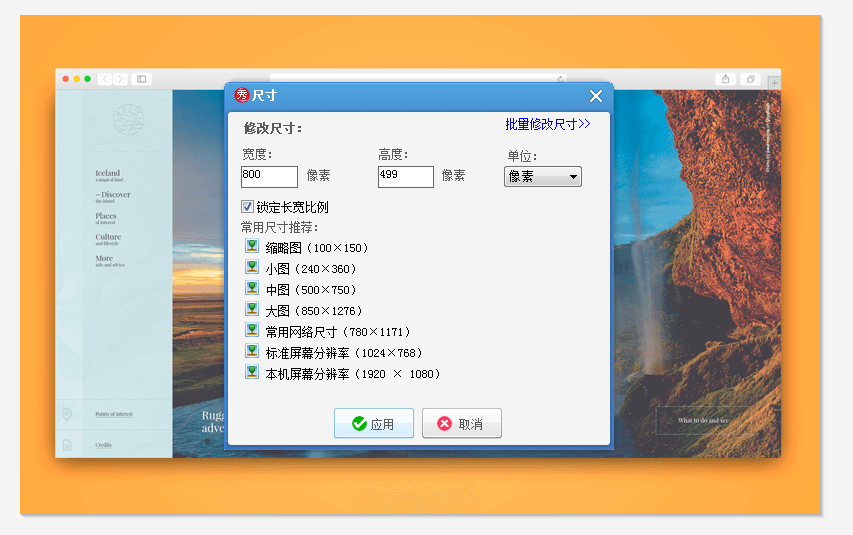853x535 pixels.
Task: Click the circular Iceland logo in sidebar
Action: [x=128, y=119]
